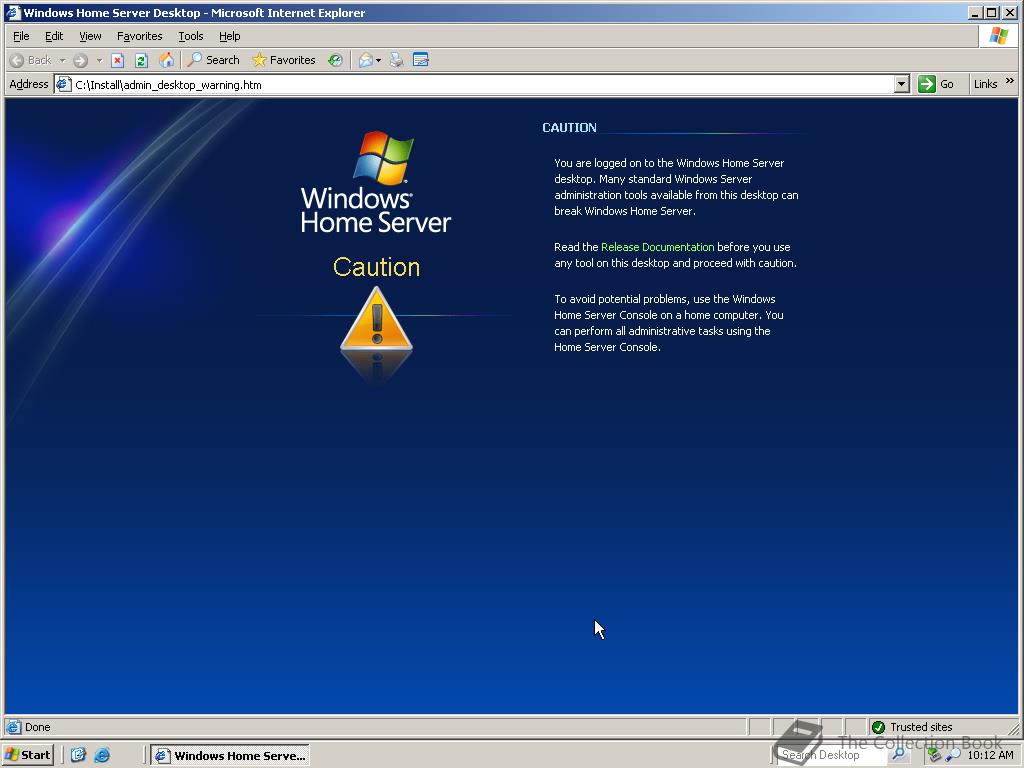Image resolution: width=1024 pixels, height=768 pixels.
Task: Click the Search Desktop input box
Action: [831, 755]
